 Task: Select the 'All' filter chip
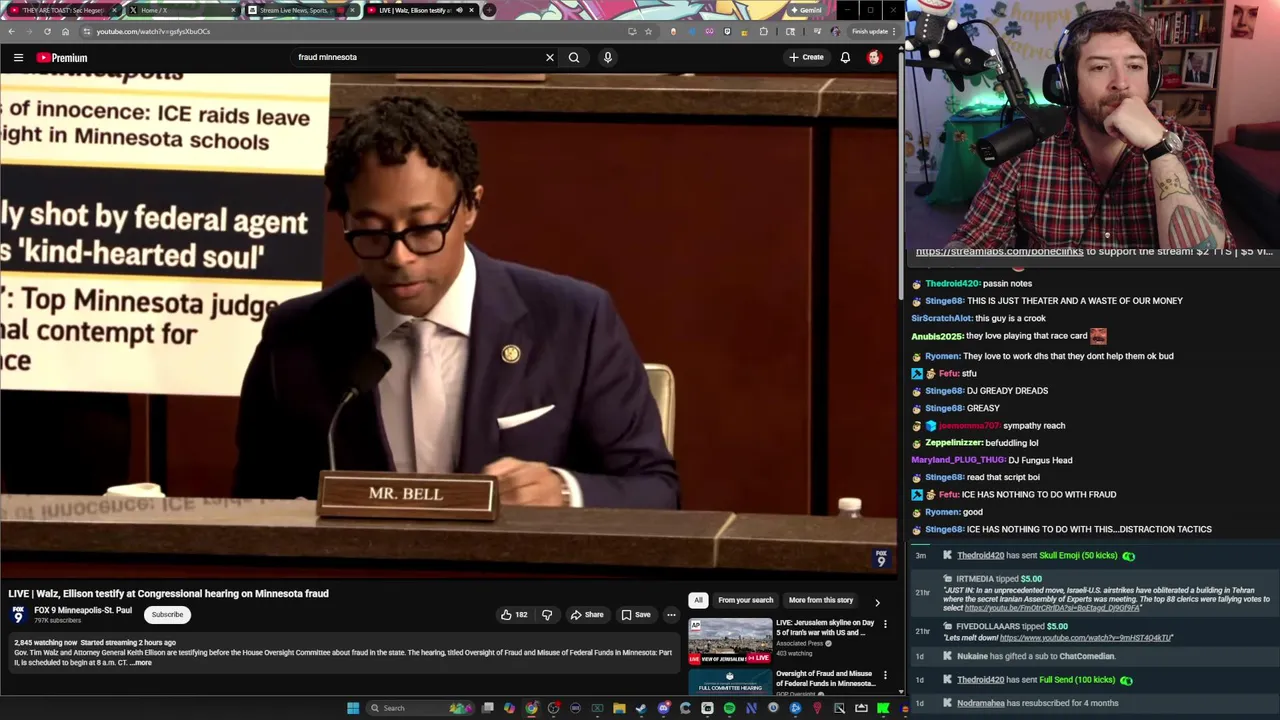click(698, 600)
